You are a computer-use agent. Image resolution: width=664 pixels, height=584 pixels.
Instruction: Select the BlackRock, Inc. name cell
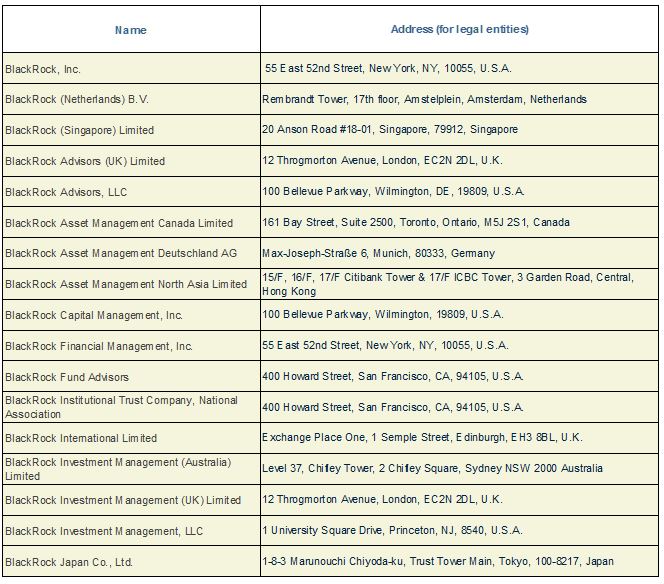tap(131, 69)
